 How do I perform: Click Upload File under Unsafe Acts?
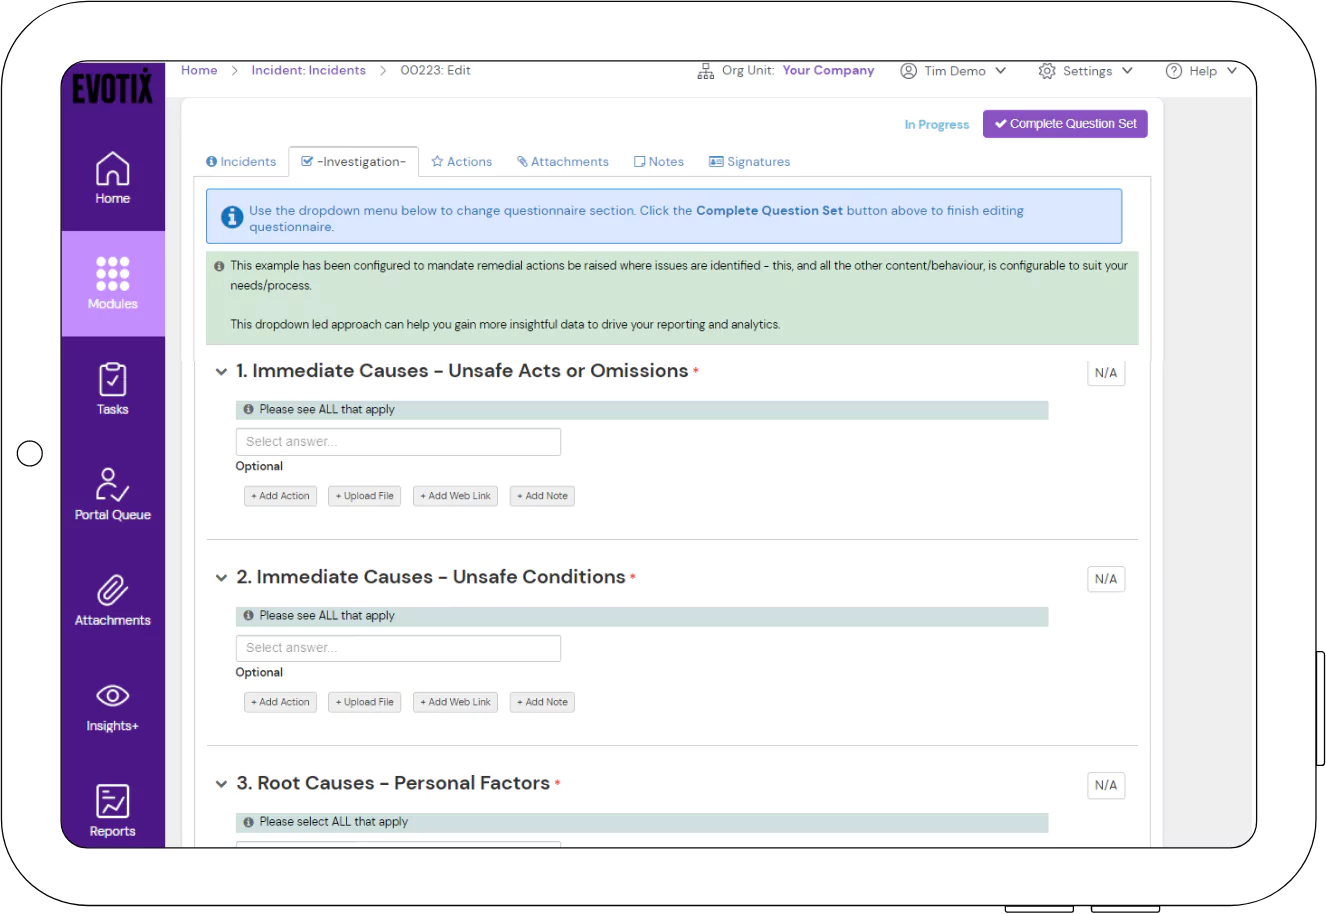[365, 496]
